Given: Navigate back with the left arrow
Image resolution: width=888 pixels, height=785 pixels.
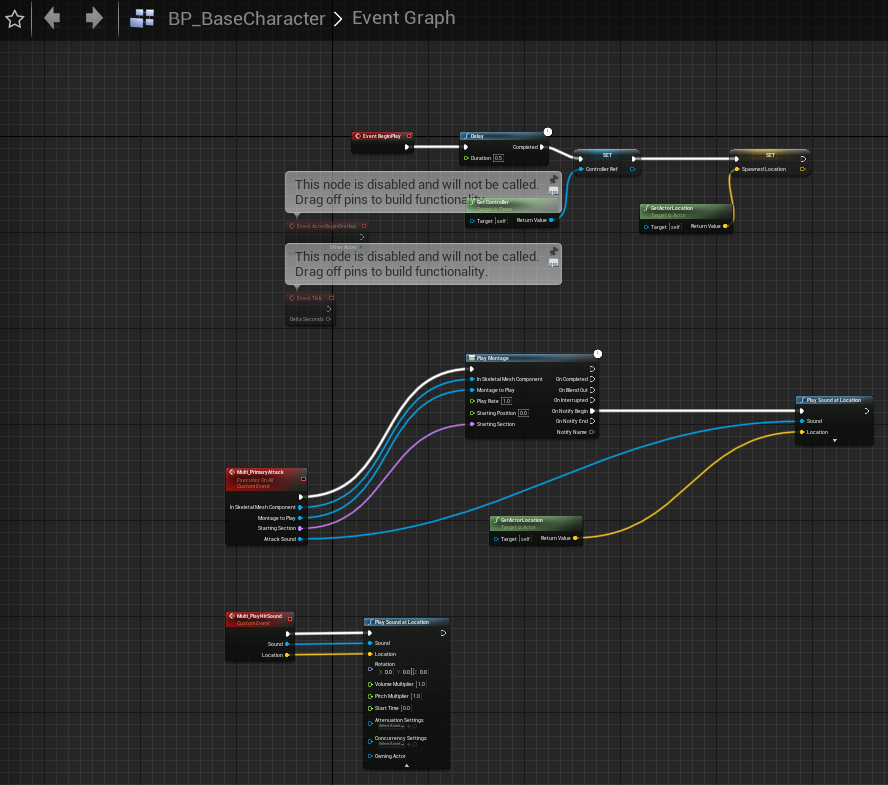Looking at the screenshot, I should (x=52, y=18).
